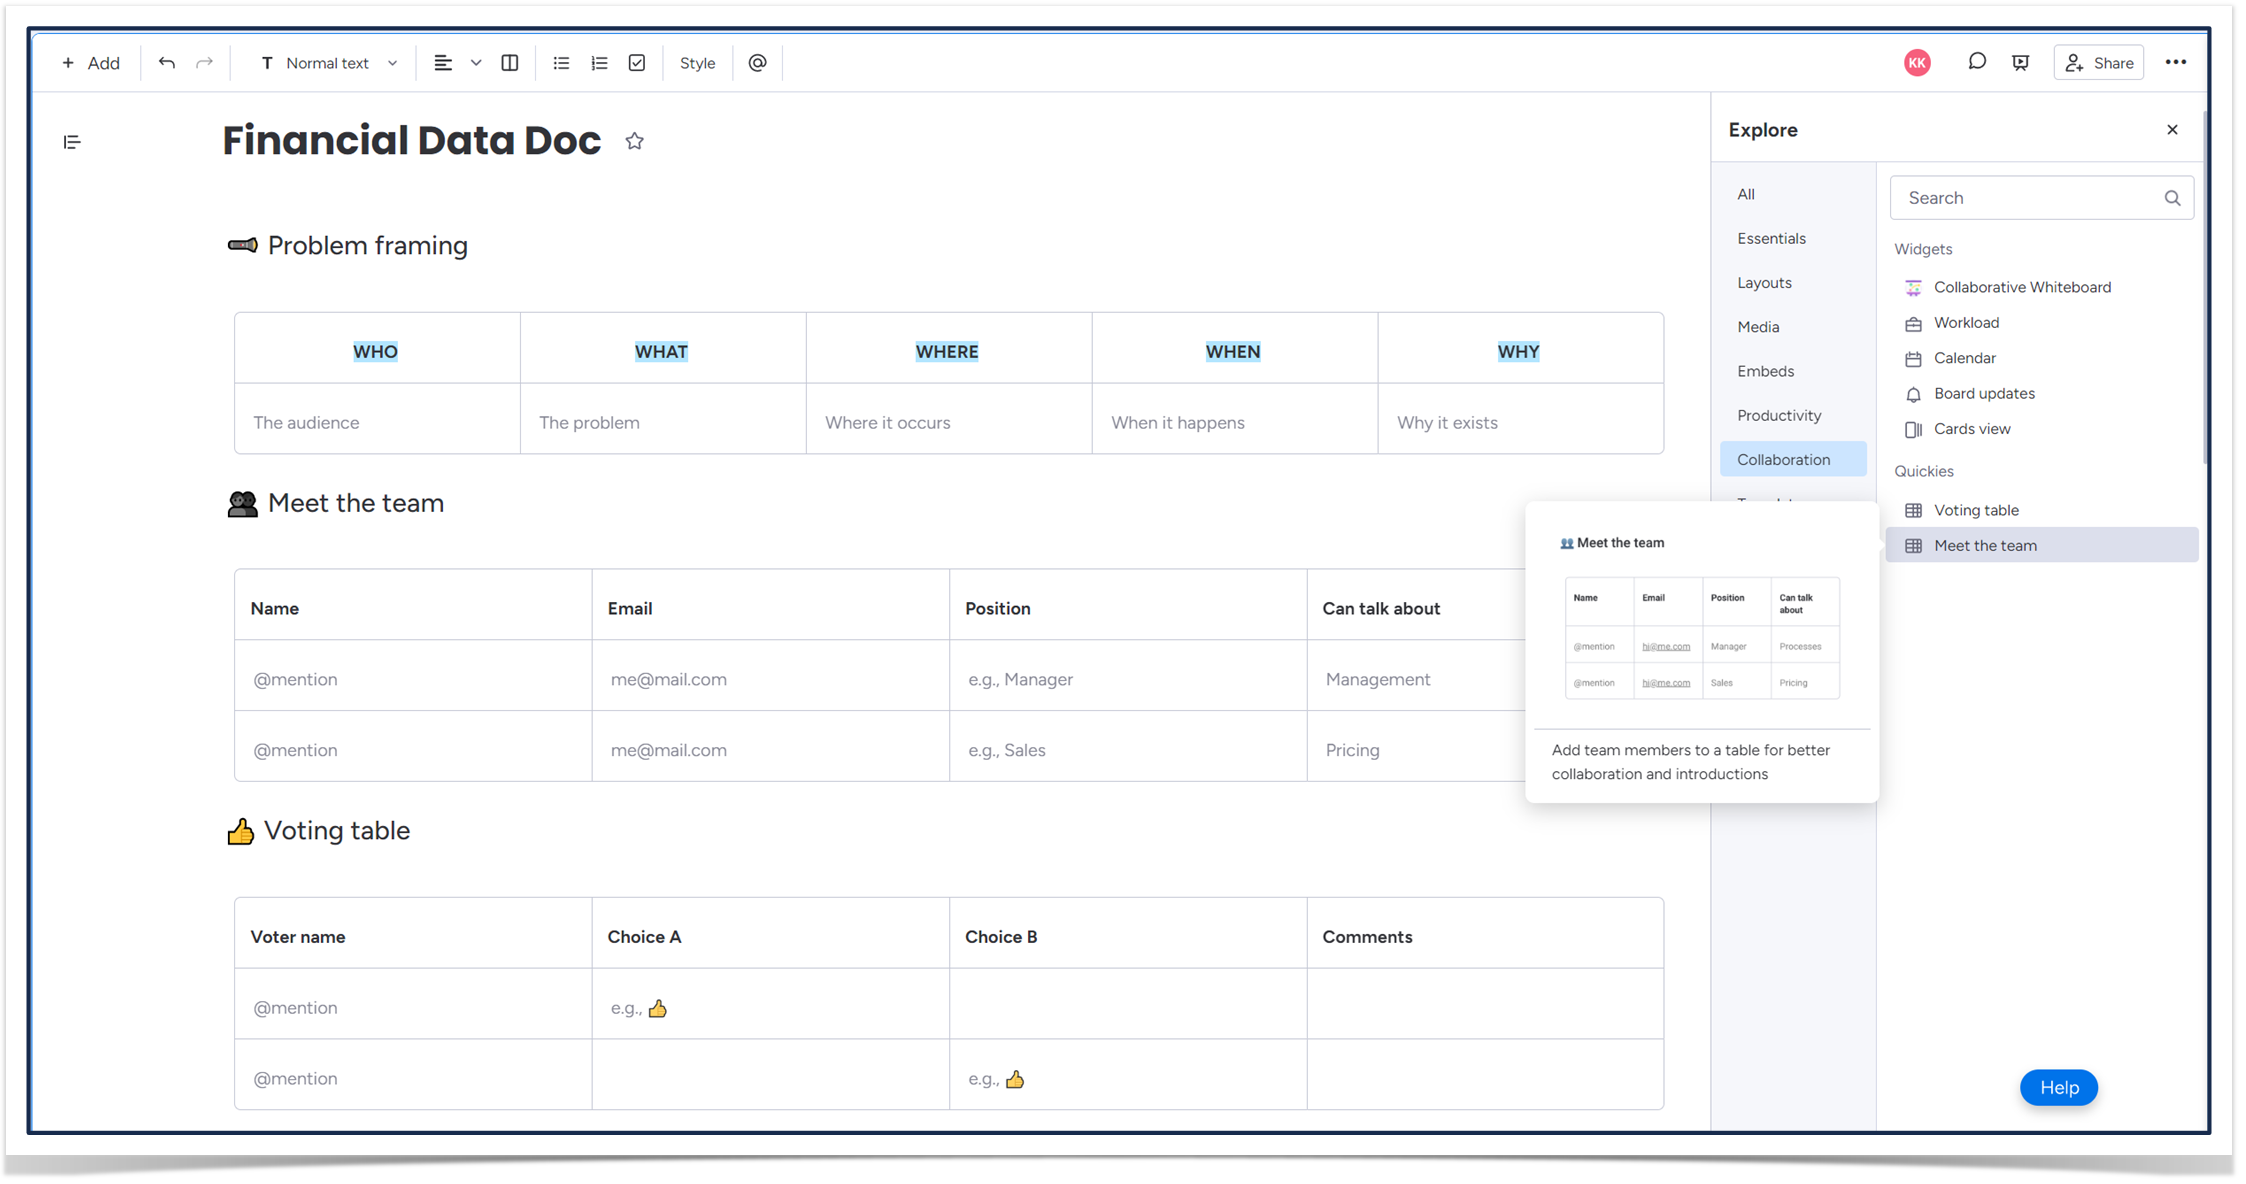Select the Collaboration category
Screen dimensions: 2246x1184
pyautogui.click(x=1793, y=459)
